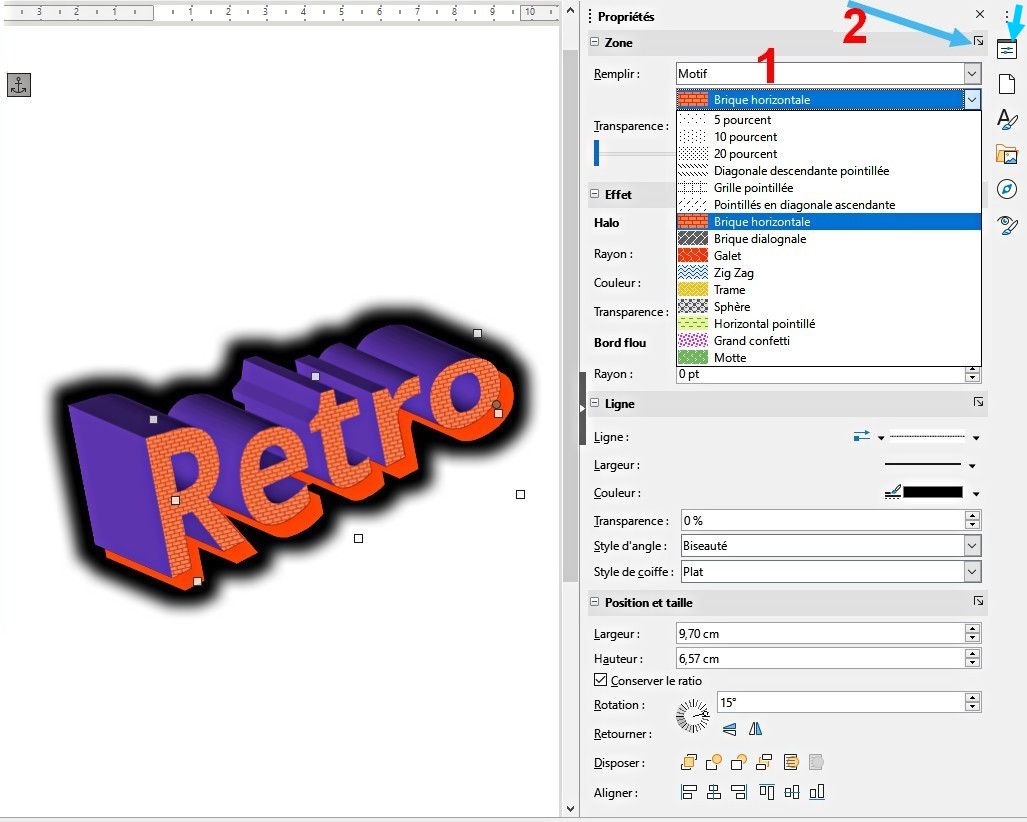Select '20 pourcent' pattern
This screenshot has height=822, width=1027.
829,154
